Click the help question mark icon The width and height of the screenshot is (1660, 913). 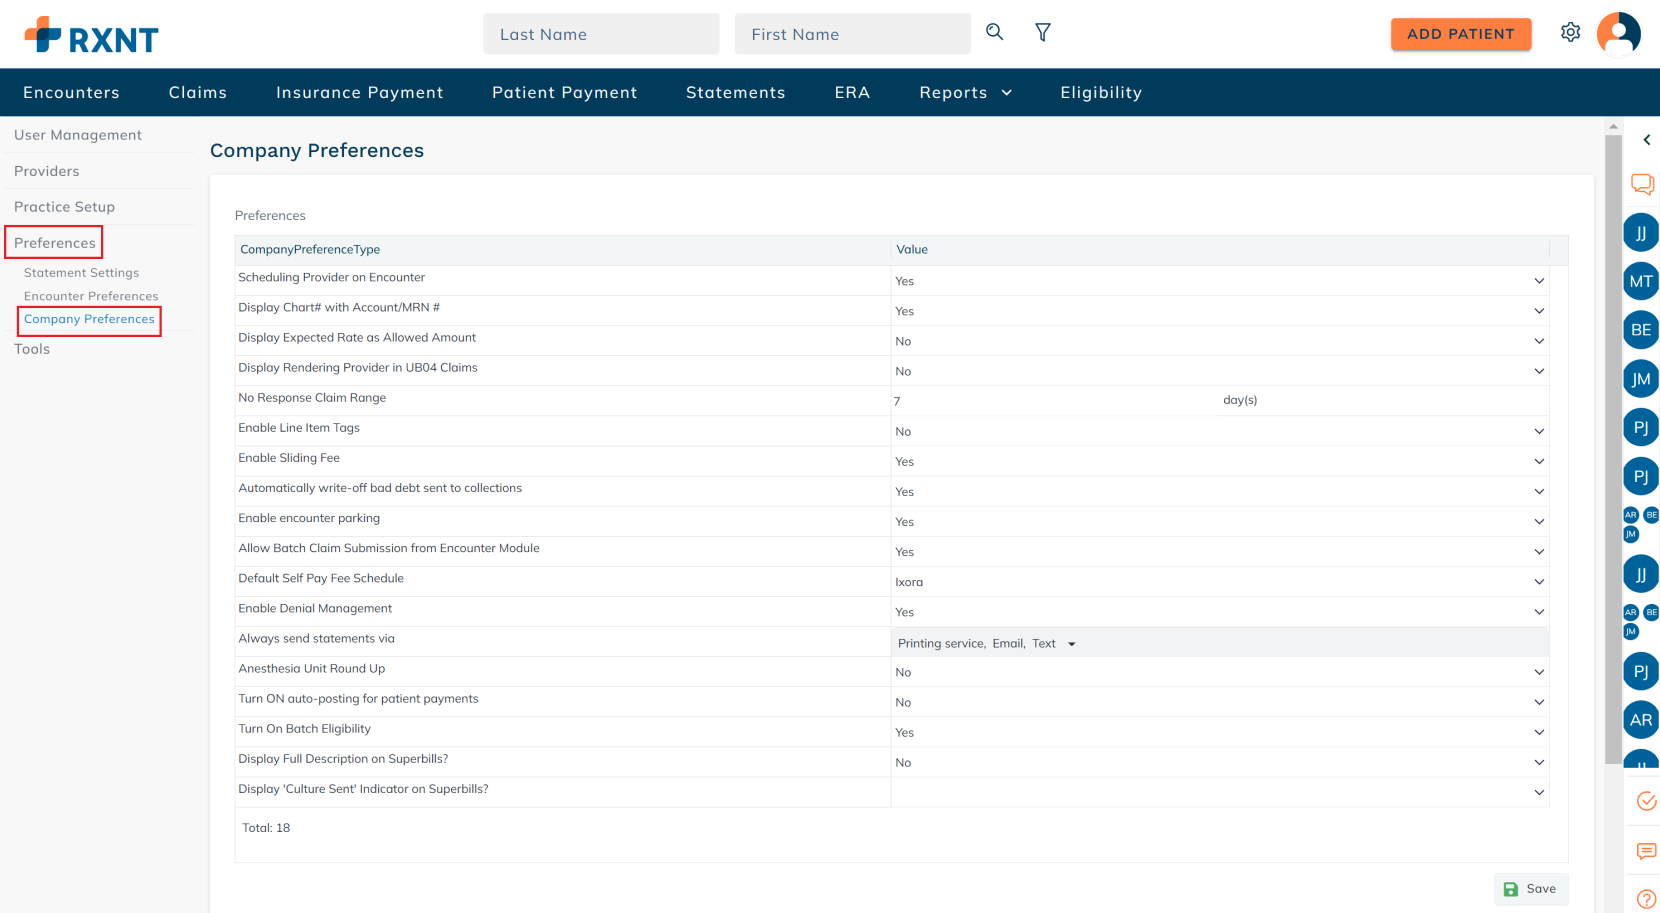(x=1645, y=899)
